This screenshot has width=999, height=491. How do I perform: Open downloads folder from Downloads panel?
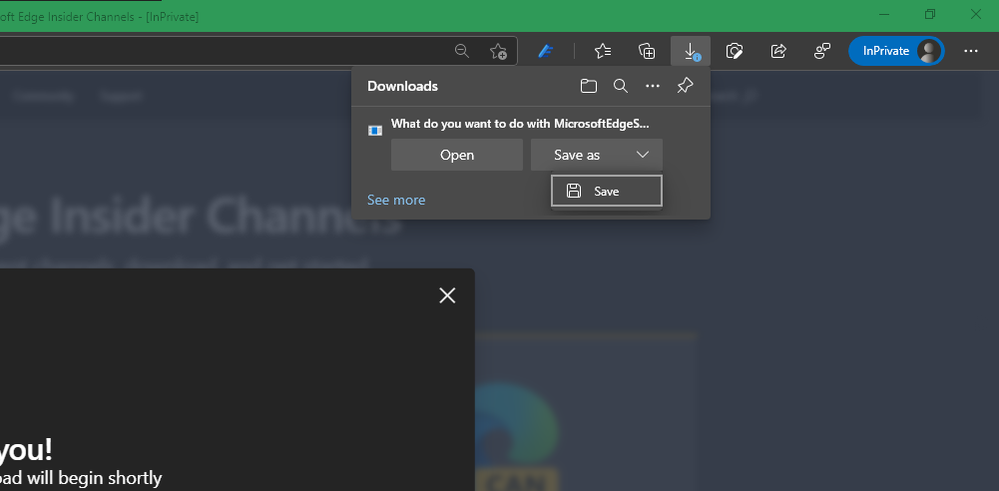tap(589, 86)
